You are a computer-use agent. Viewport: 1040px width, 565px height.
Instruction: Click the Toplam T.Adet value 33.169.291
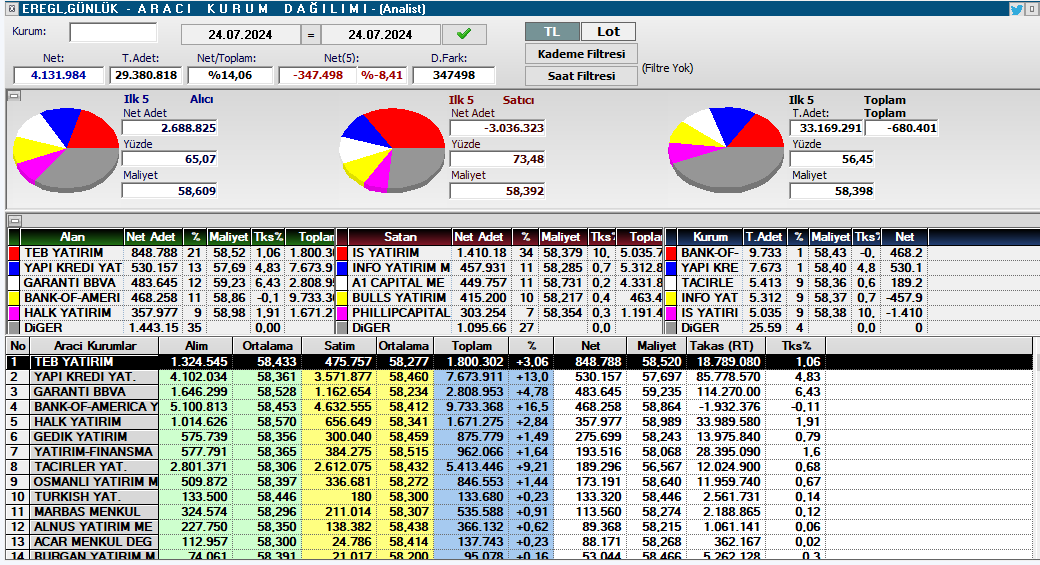click(x=827, y=128)
